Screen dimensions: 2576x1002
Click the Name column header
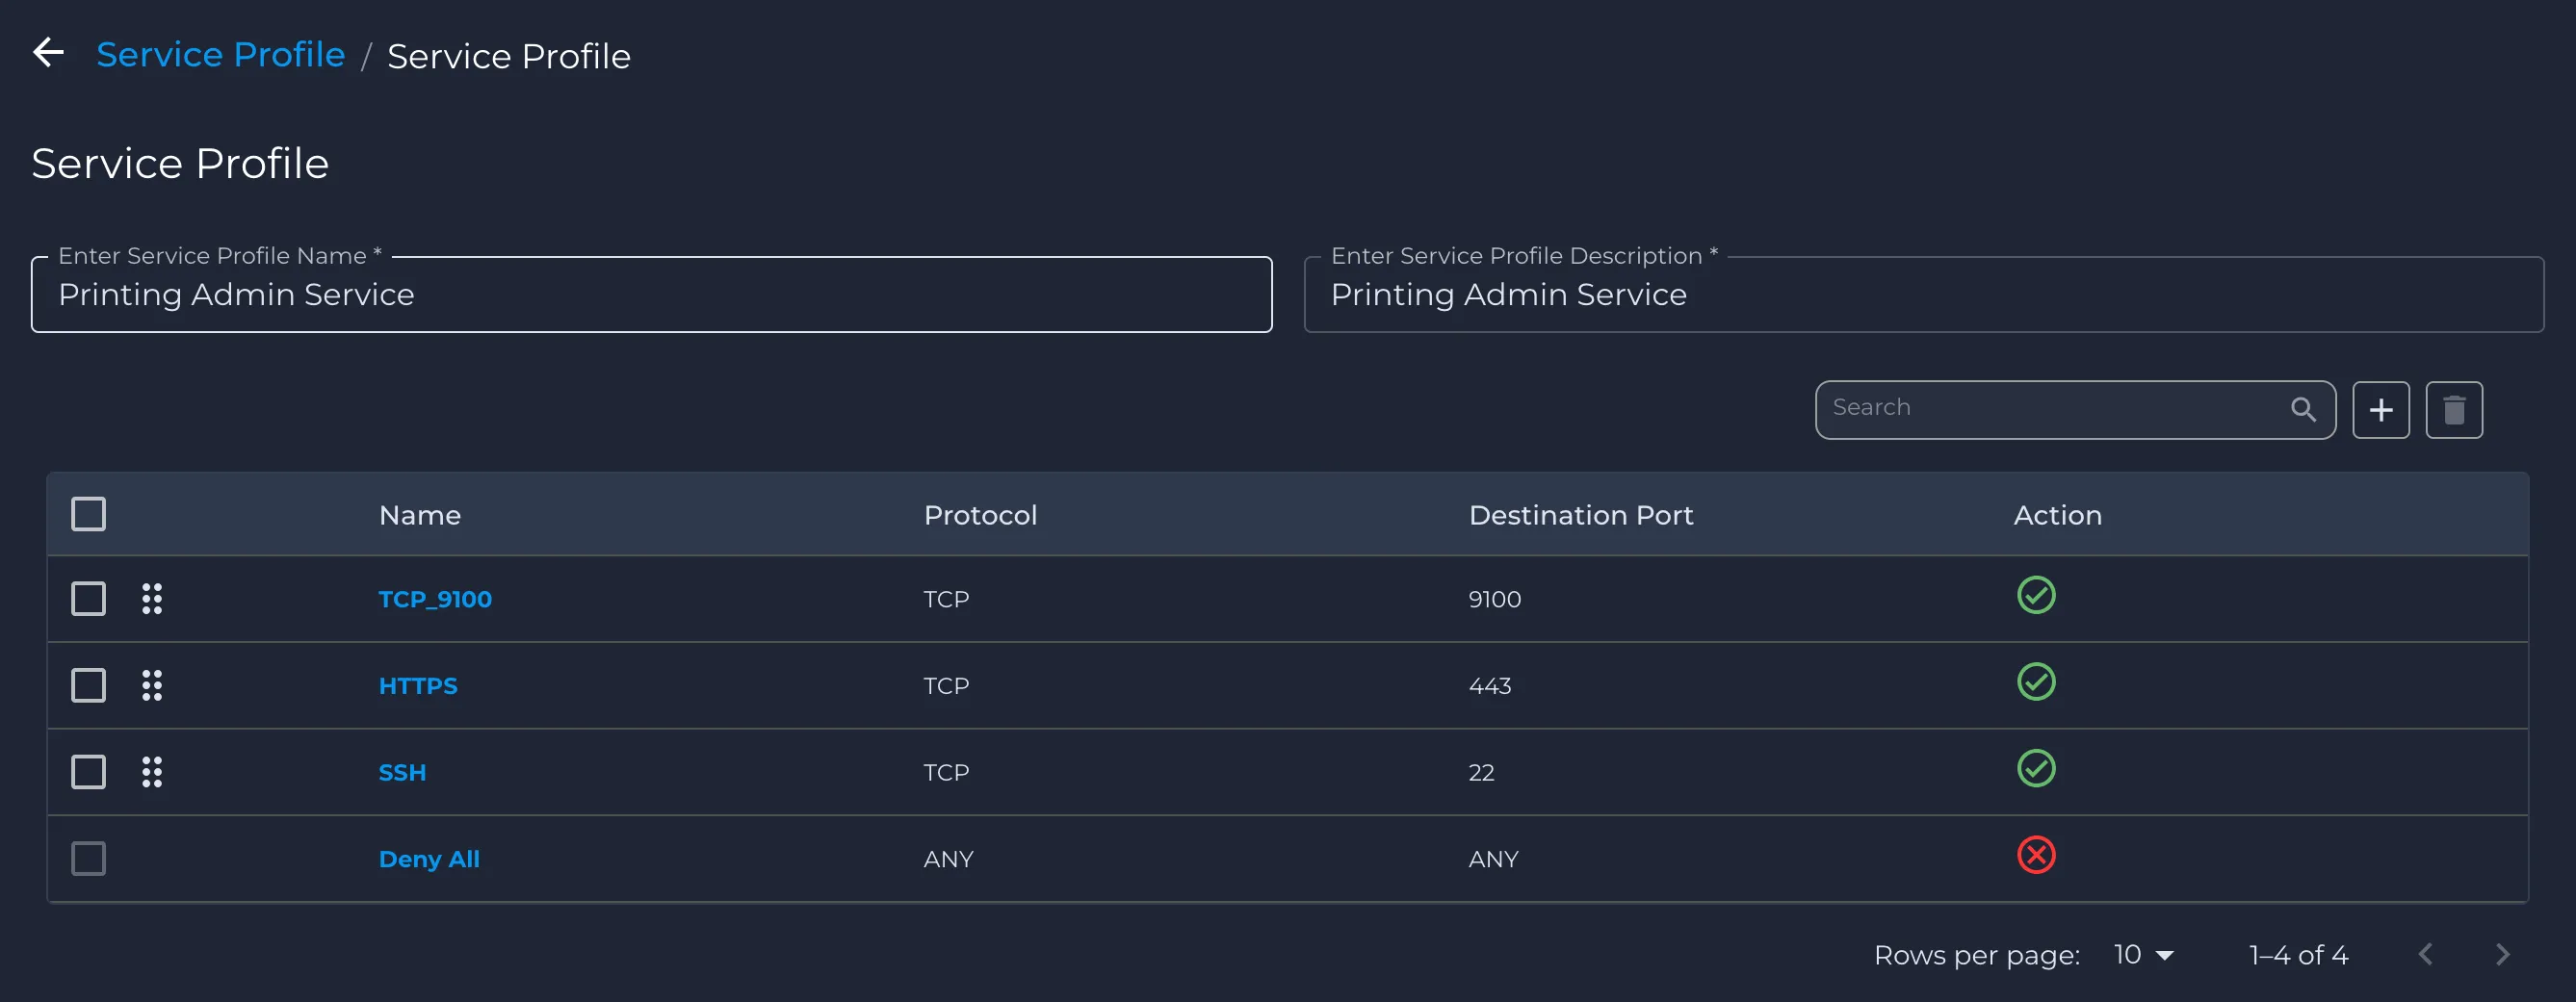point(420,515)
